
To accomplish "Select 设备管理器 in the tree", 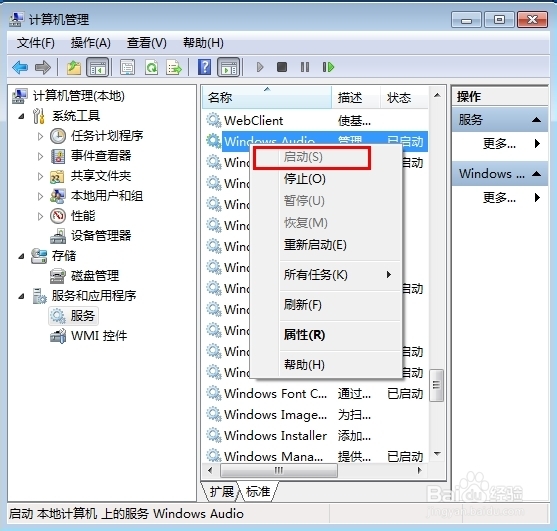I will 101,235.
